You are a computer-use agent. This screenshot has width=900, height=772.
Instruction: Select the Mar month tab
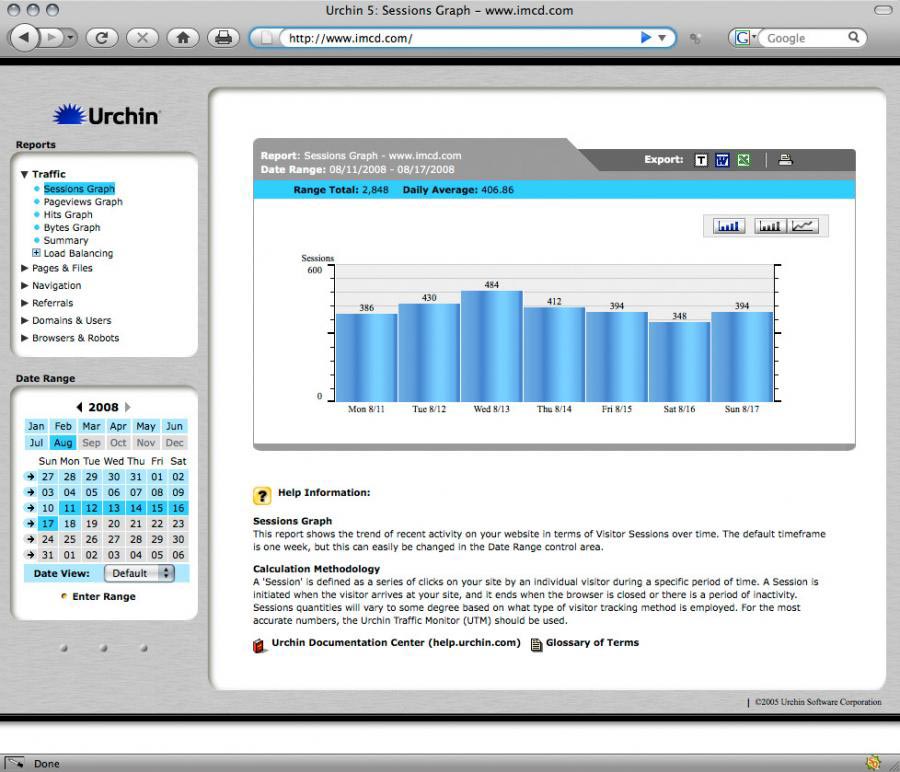coord(91,426)
